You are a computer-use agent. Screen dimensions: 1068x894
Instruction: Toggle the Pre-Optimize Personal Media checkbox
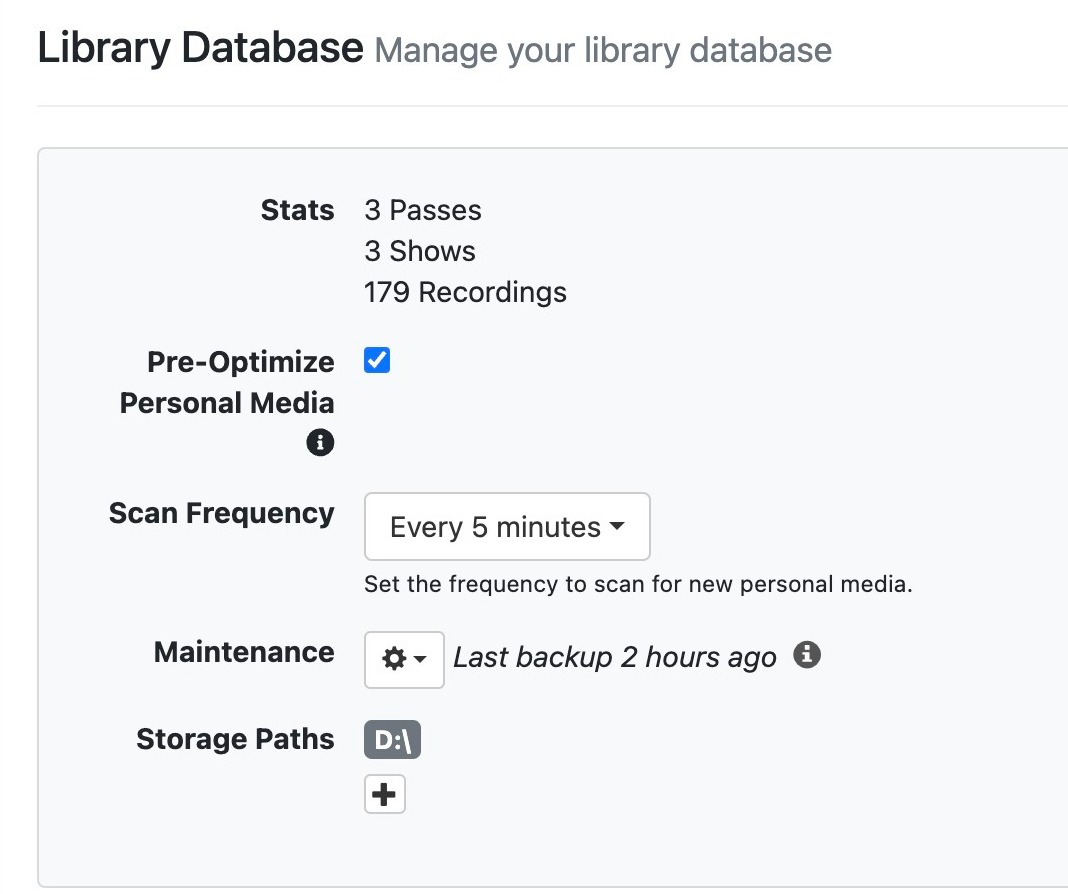pyautogui.click(x=377, y=361)
